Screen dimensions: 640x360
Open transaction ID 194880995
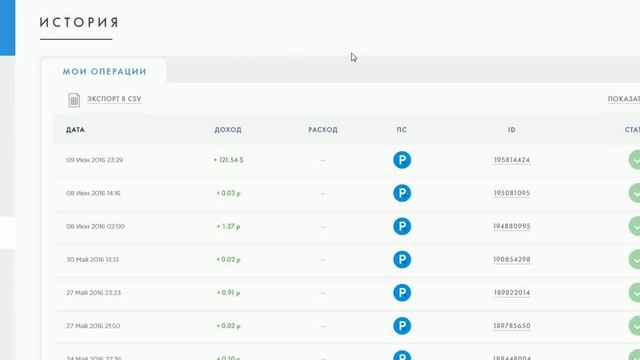coord(512,226)
